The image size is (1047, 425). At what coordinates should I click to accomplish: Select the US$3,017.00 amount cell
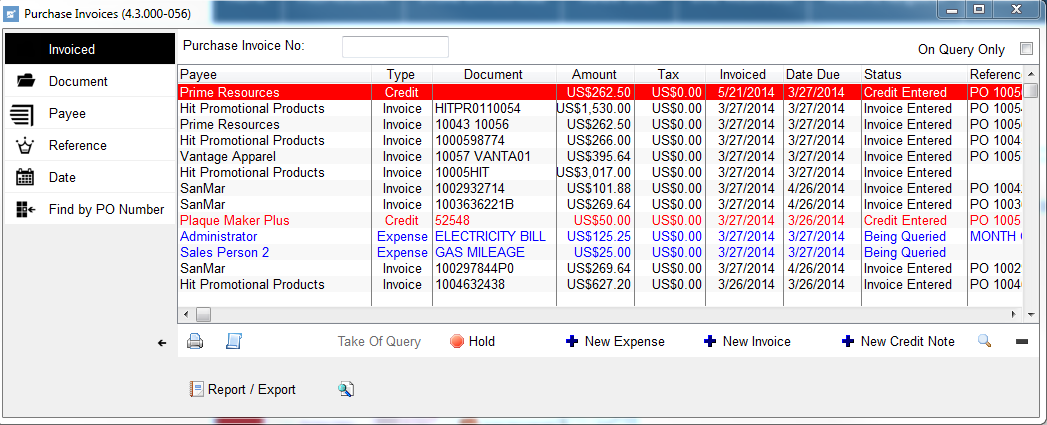click(595, 172)
